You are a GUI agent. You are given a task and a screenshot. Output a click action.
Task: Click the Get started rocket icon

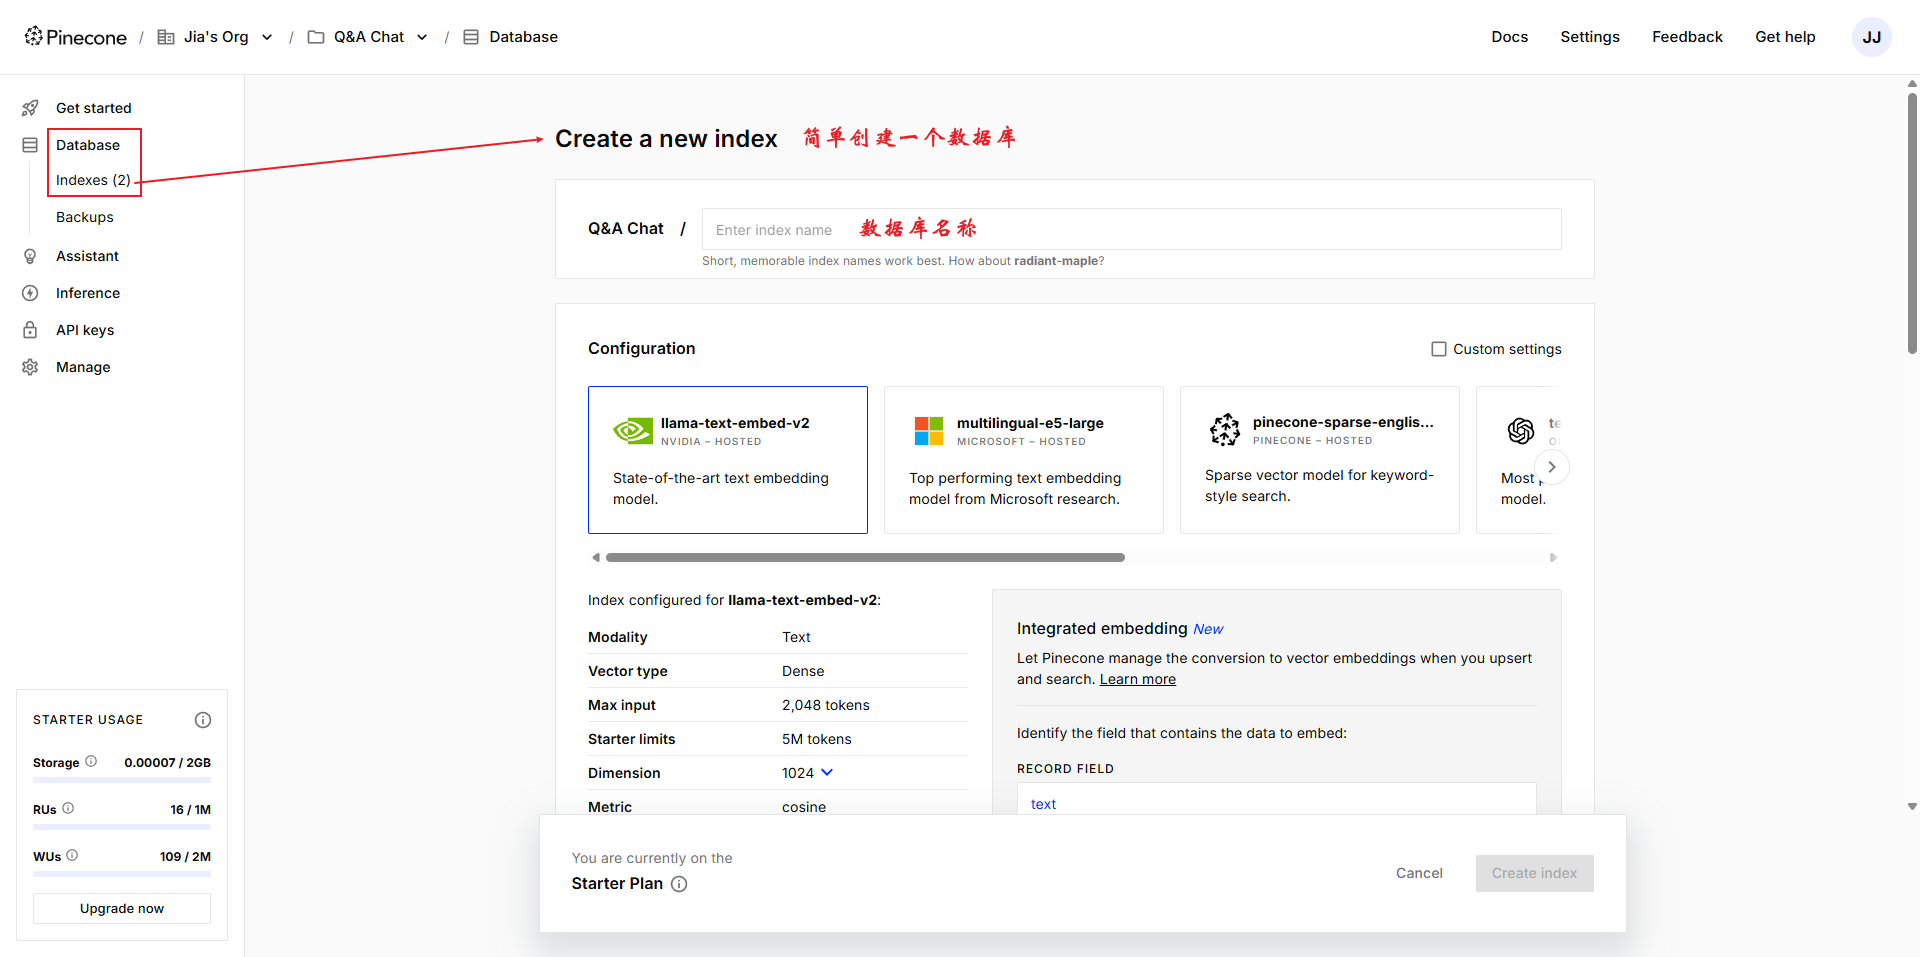coord(30,108)
